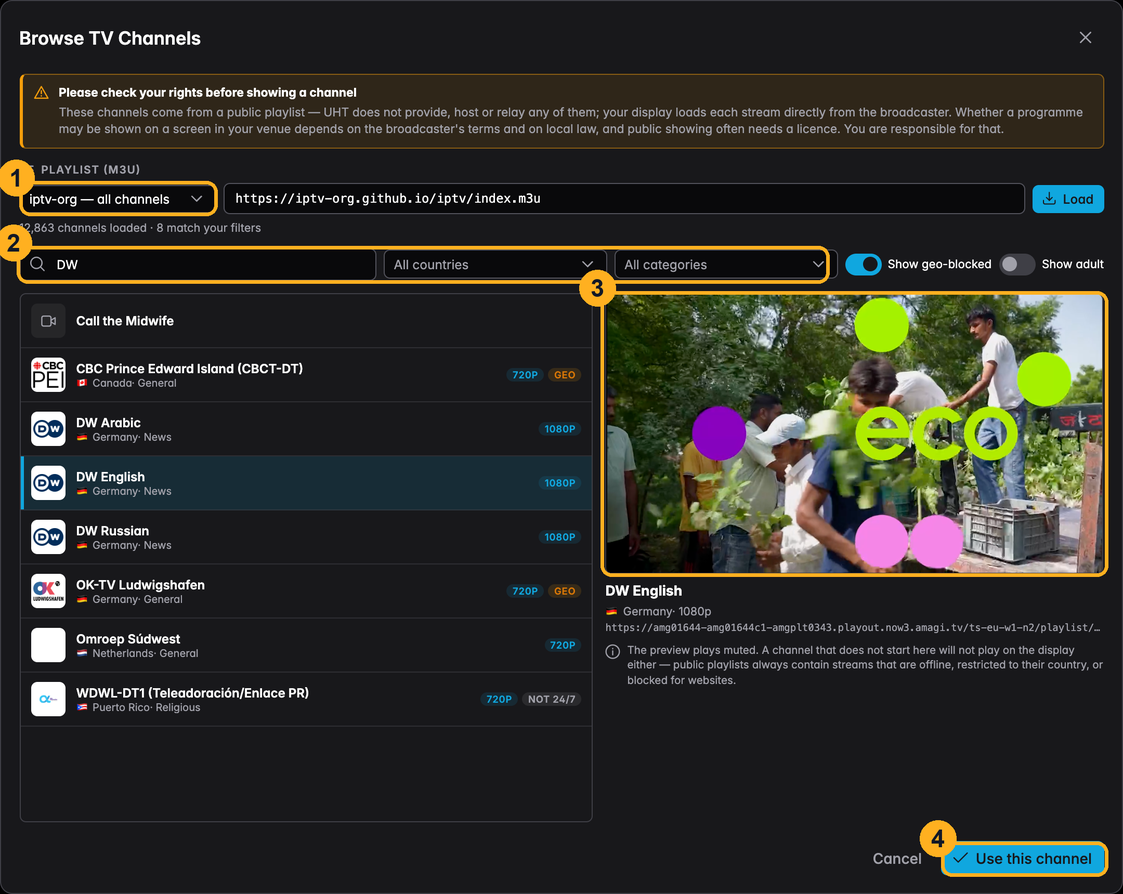Click the NOT 24/7 badge on WDWL-DT1
1123x894 pixels.
point(551,699)
